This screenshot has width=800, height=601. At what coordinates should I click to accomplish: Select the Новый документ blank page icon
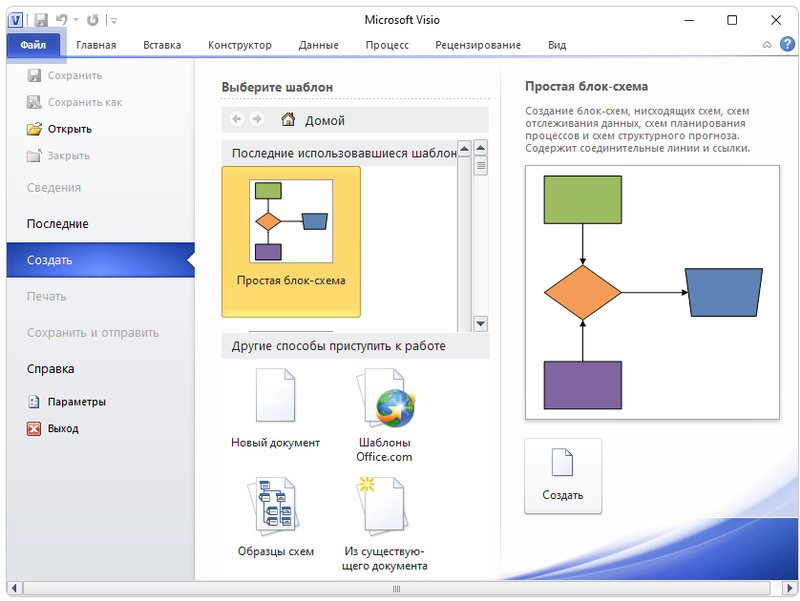point(275,396)
